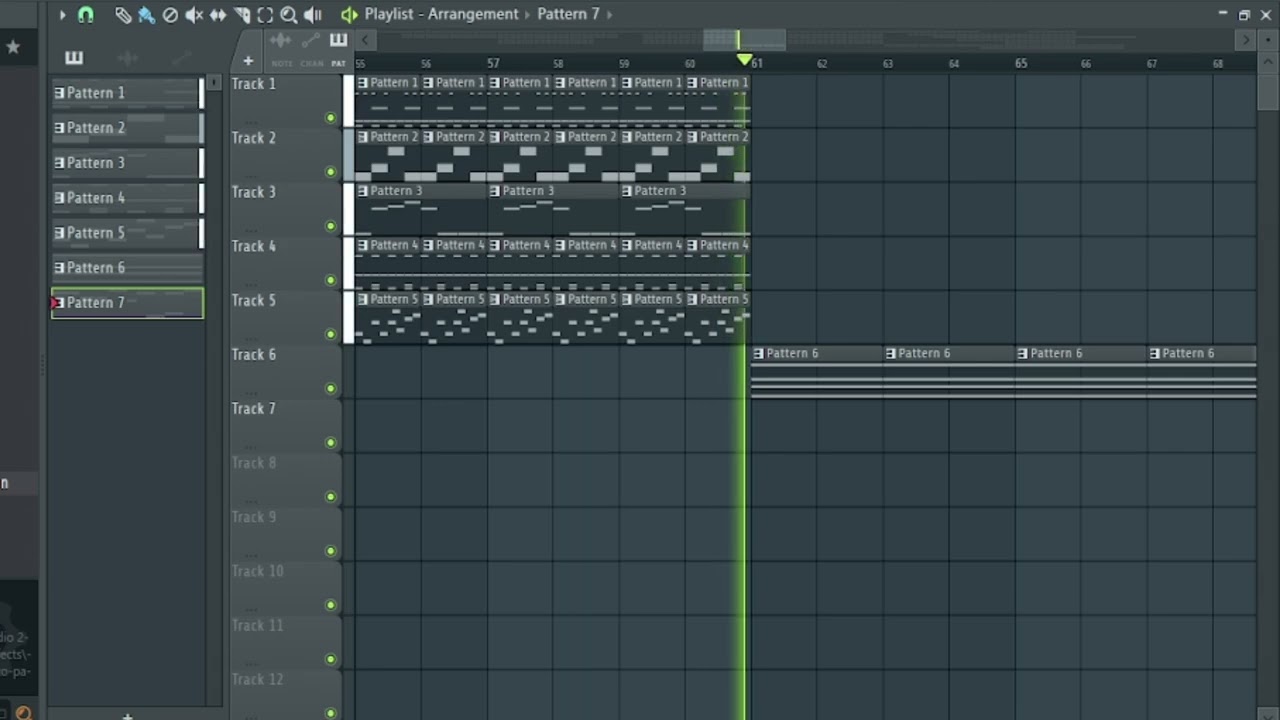1280x720 pixels.
Task: Enable the magnet snap tool
Action: [x=85, y=15]
